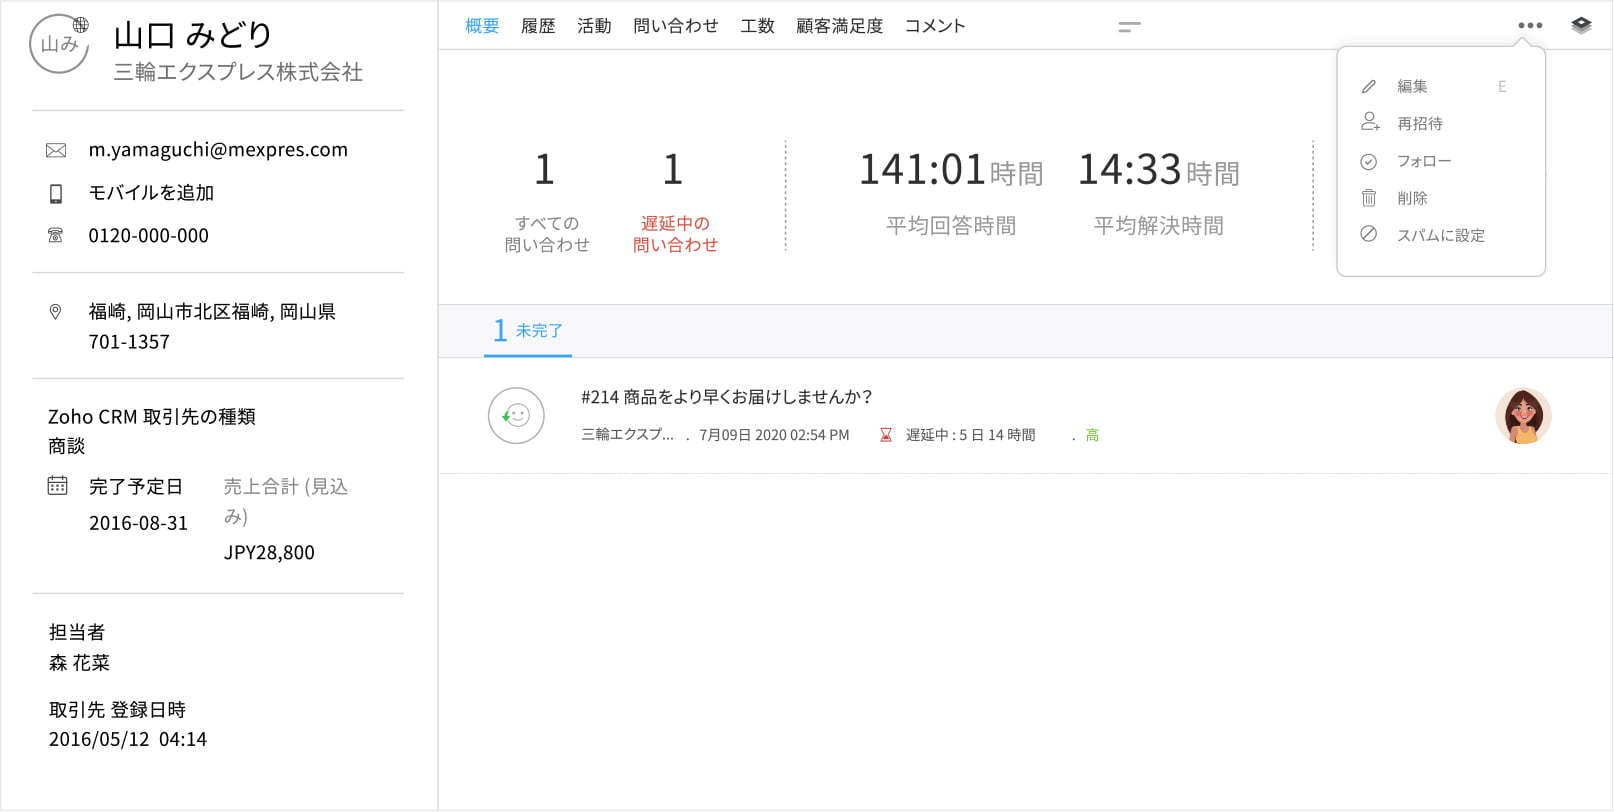Go to the 工数 tab

point(757,26)
